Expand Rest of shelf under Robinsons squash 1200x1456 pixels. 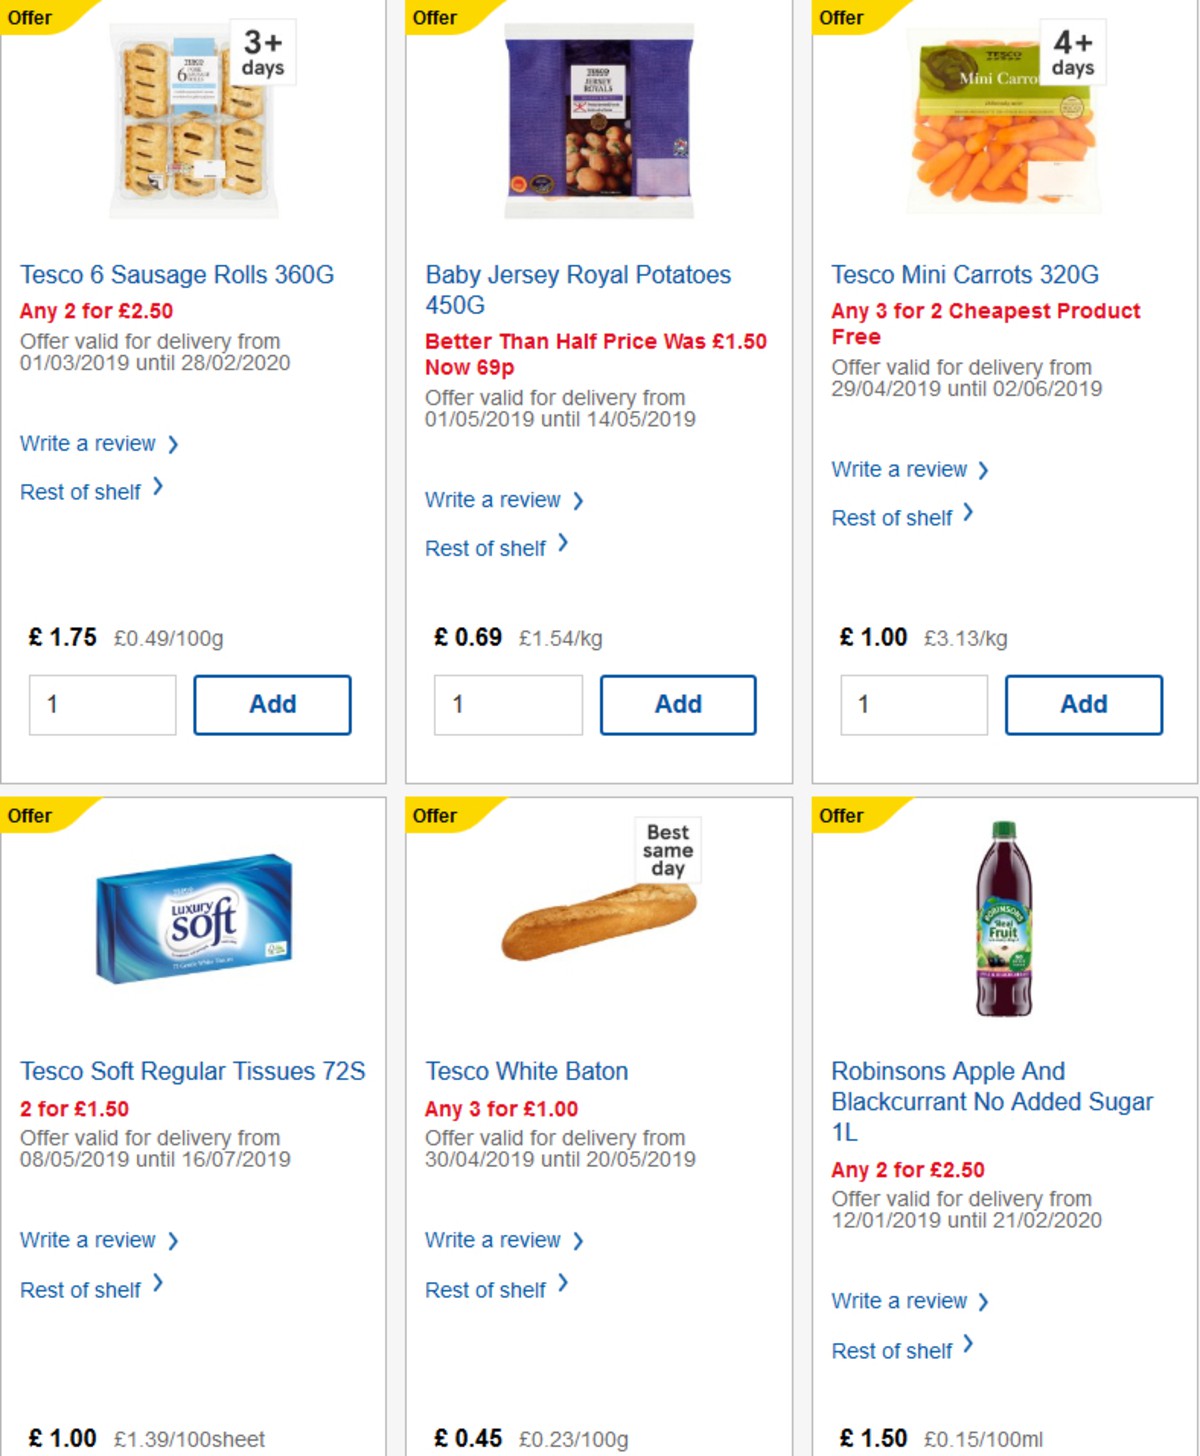point(891,1350)
